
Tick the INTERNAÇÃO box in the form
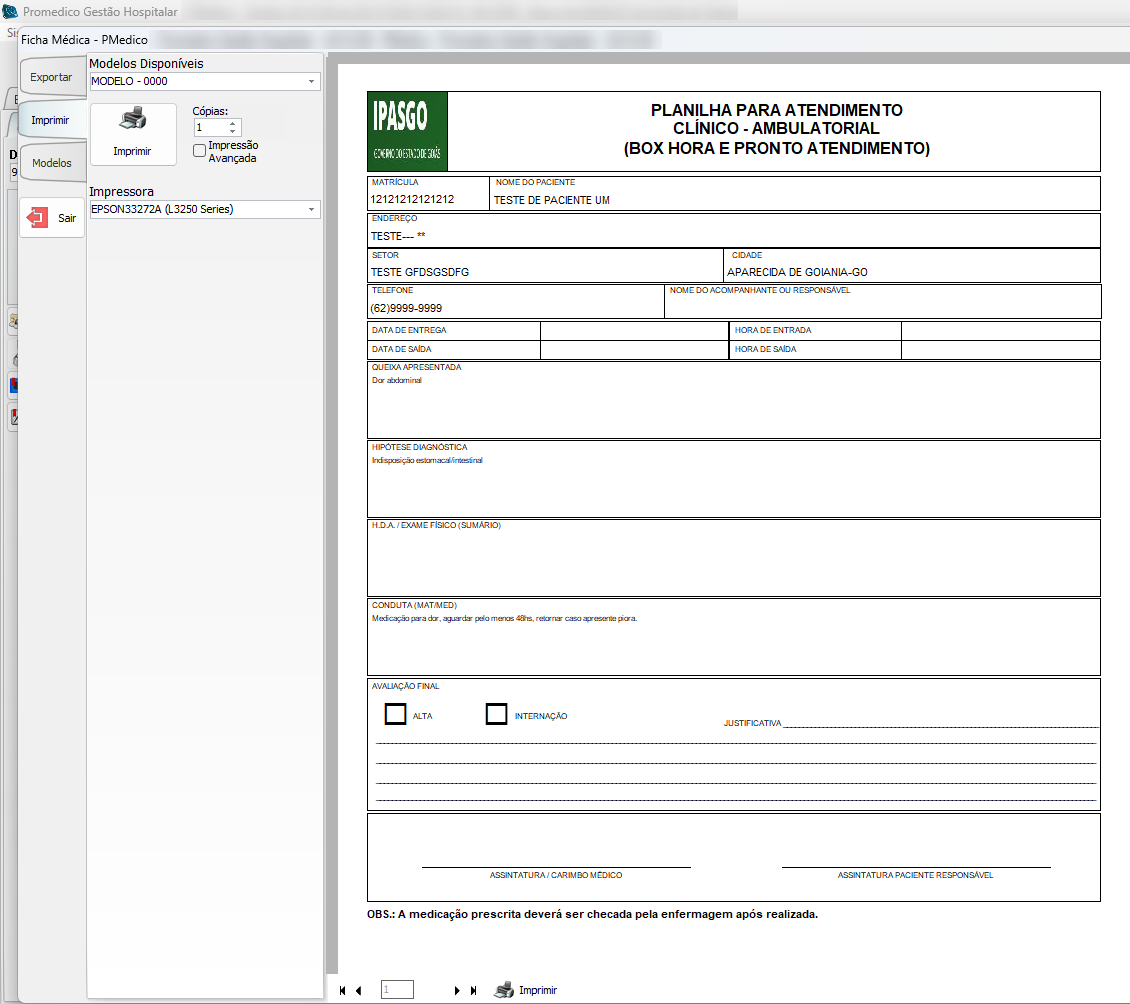497,714
